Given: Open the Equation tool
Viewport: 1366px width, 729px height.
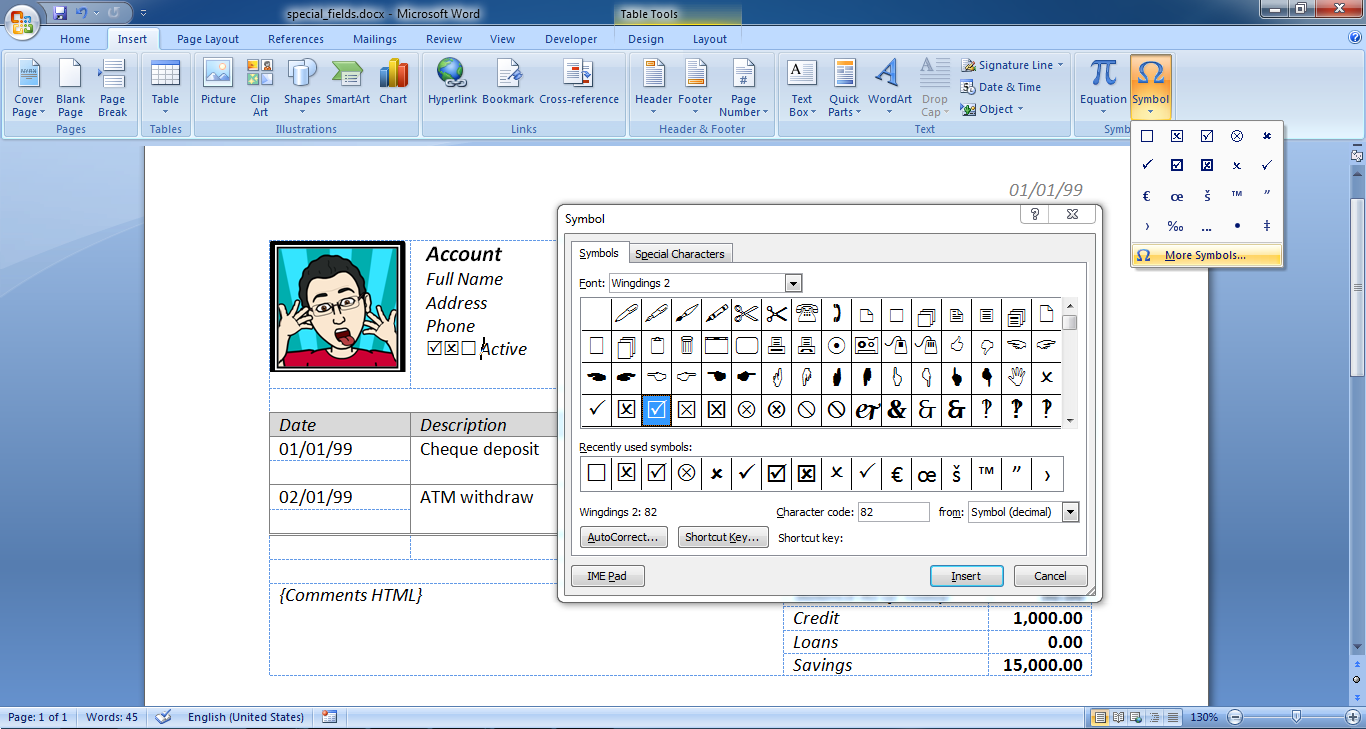Looking at the screenshot, I should click(1103, 88).
